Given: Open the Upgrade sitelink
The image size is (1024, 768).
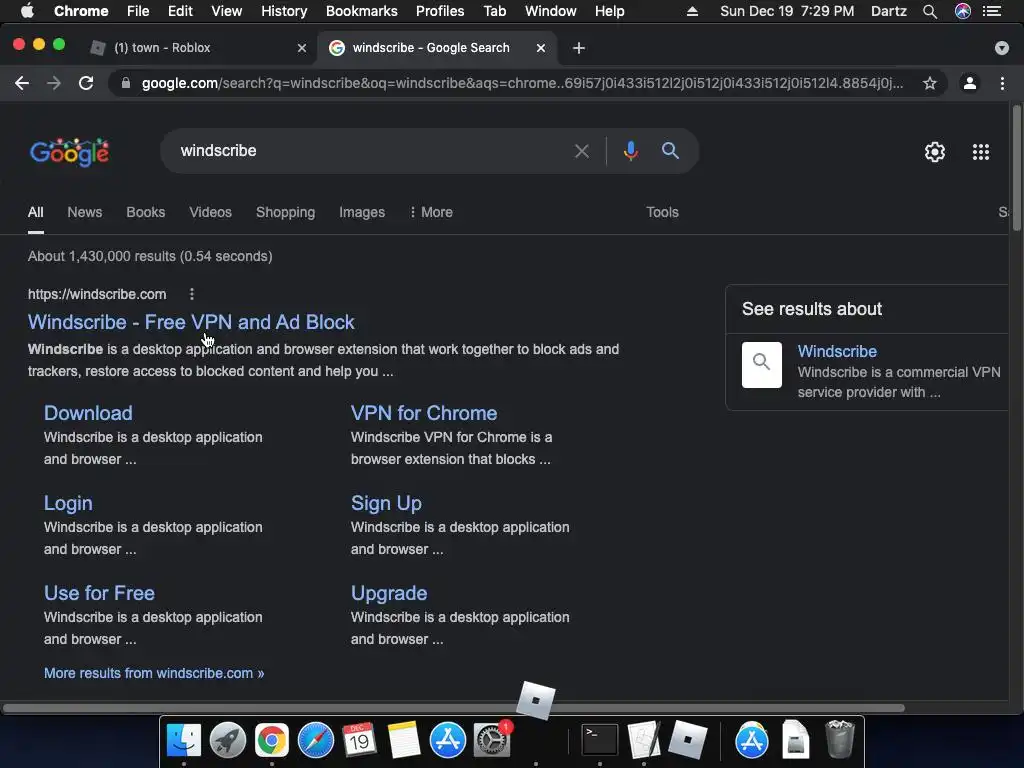Looking at the screenshot, I should (389, 593).
